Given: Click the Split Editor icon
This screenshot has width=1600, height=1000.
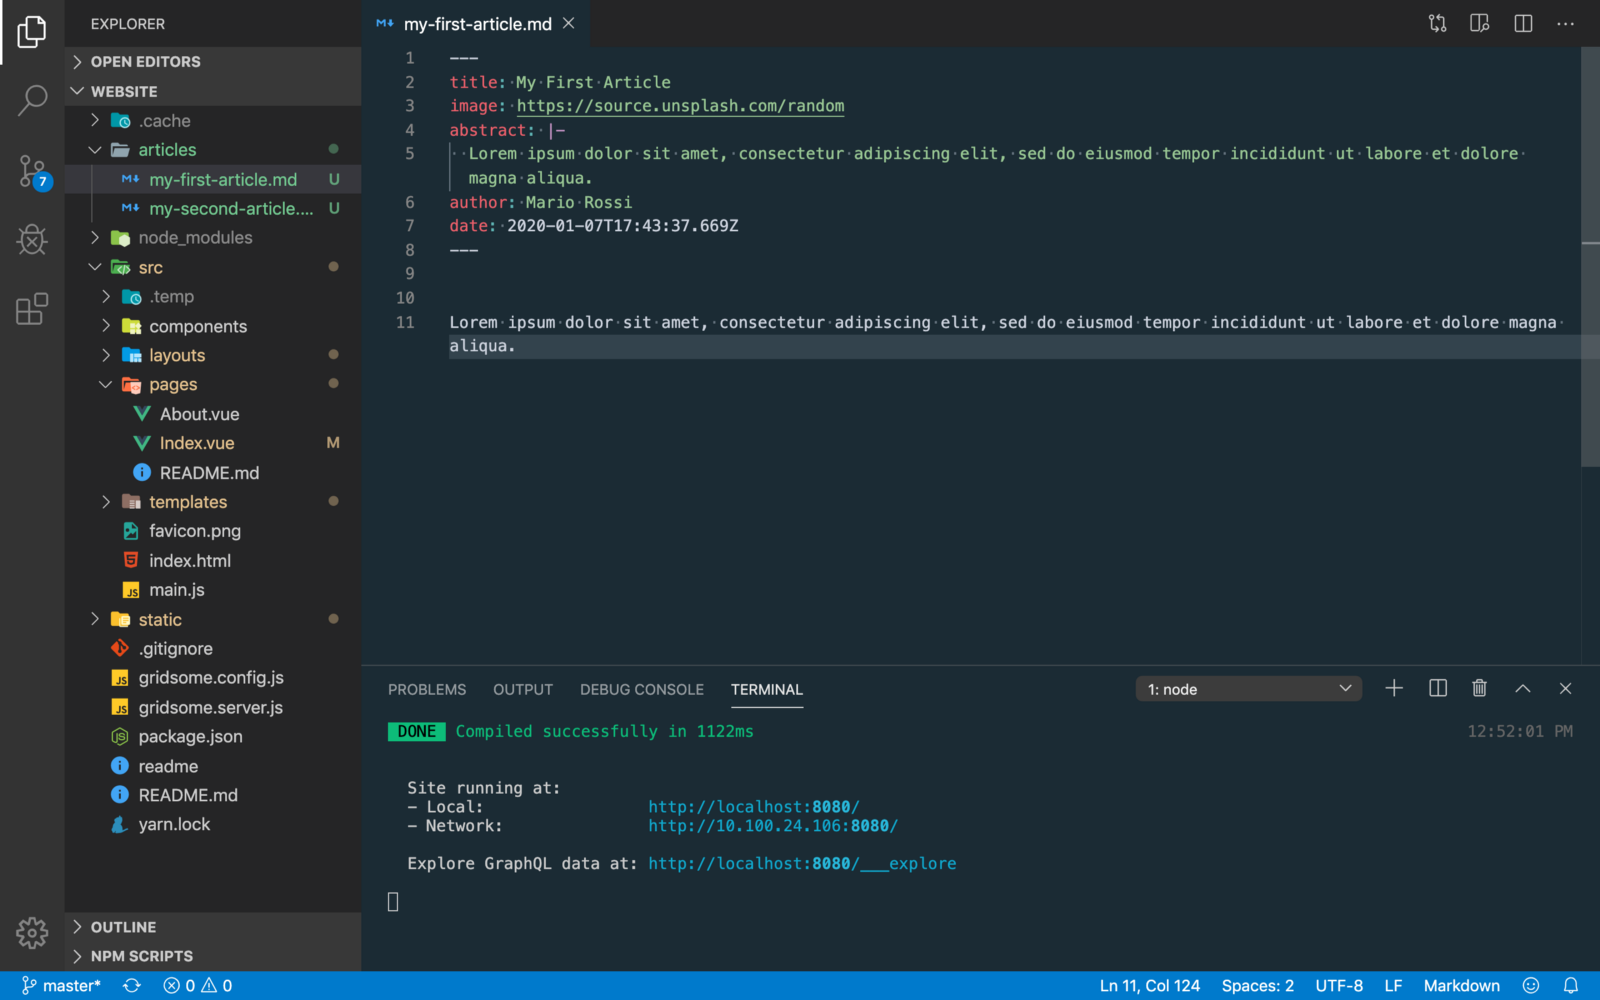Looking at the screenshot, I should tap(1522, 23).
